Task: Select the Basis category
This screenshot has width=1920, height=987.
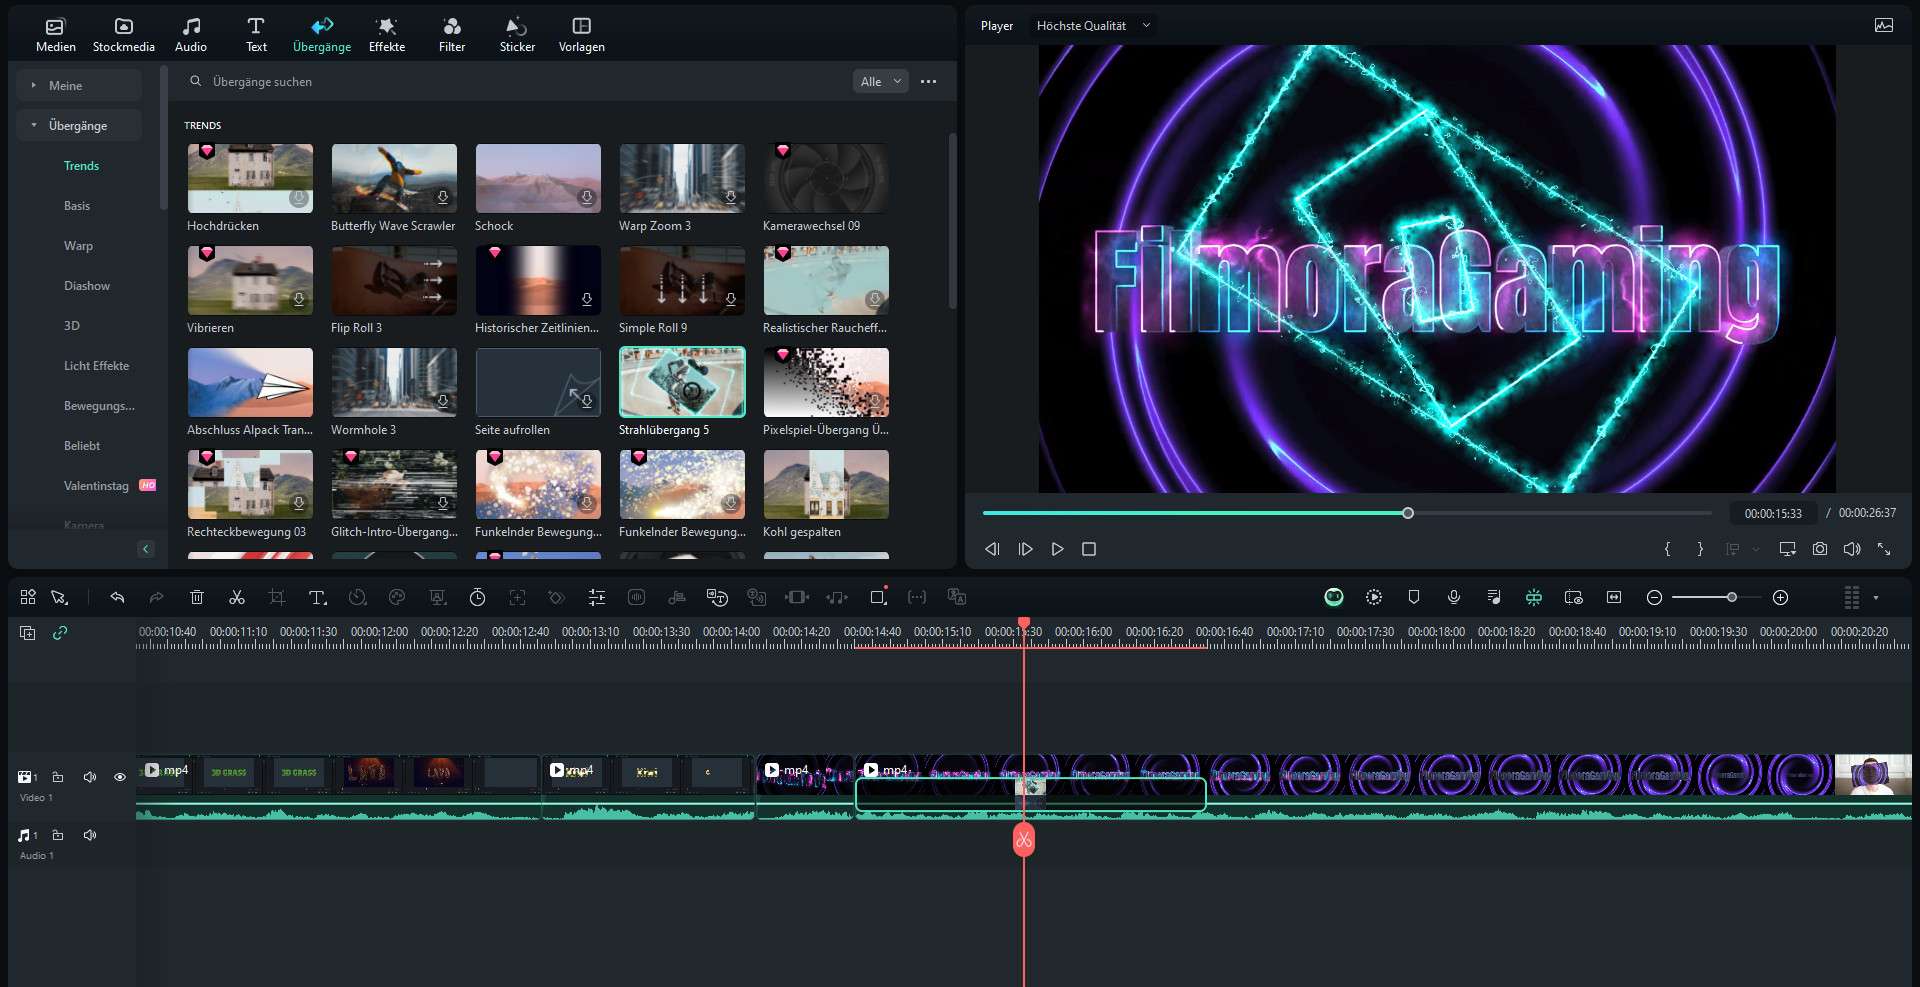Action: (x=77, y=206)
